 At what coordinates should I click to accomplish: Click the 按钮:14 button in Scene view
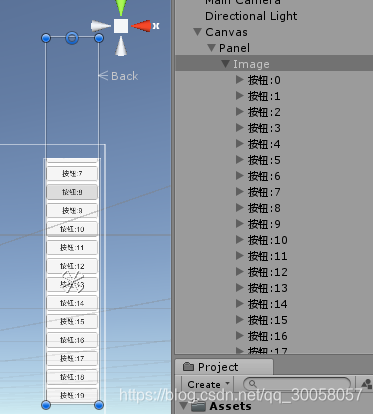click(x=72, y=303)
